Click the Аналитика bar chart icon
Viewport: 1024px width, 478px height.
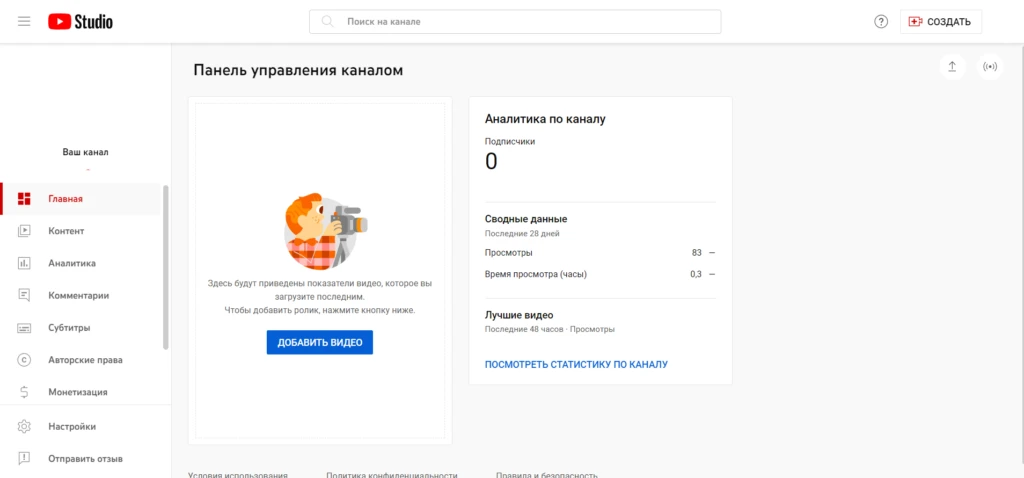pos(24,263)
